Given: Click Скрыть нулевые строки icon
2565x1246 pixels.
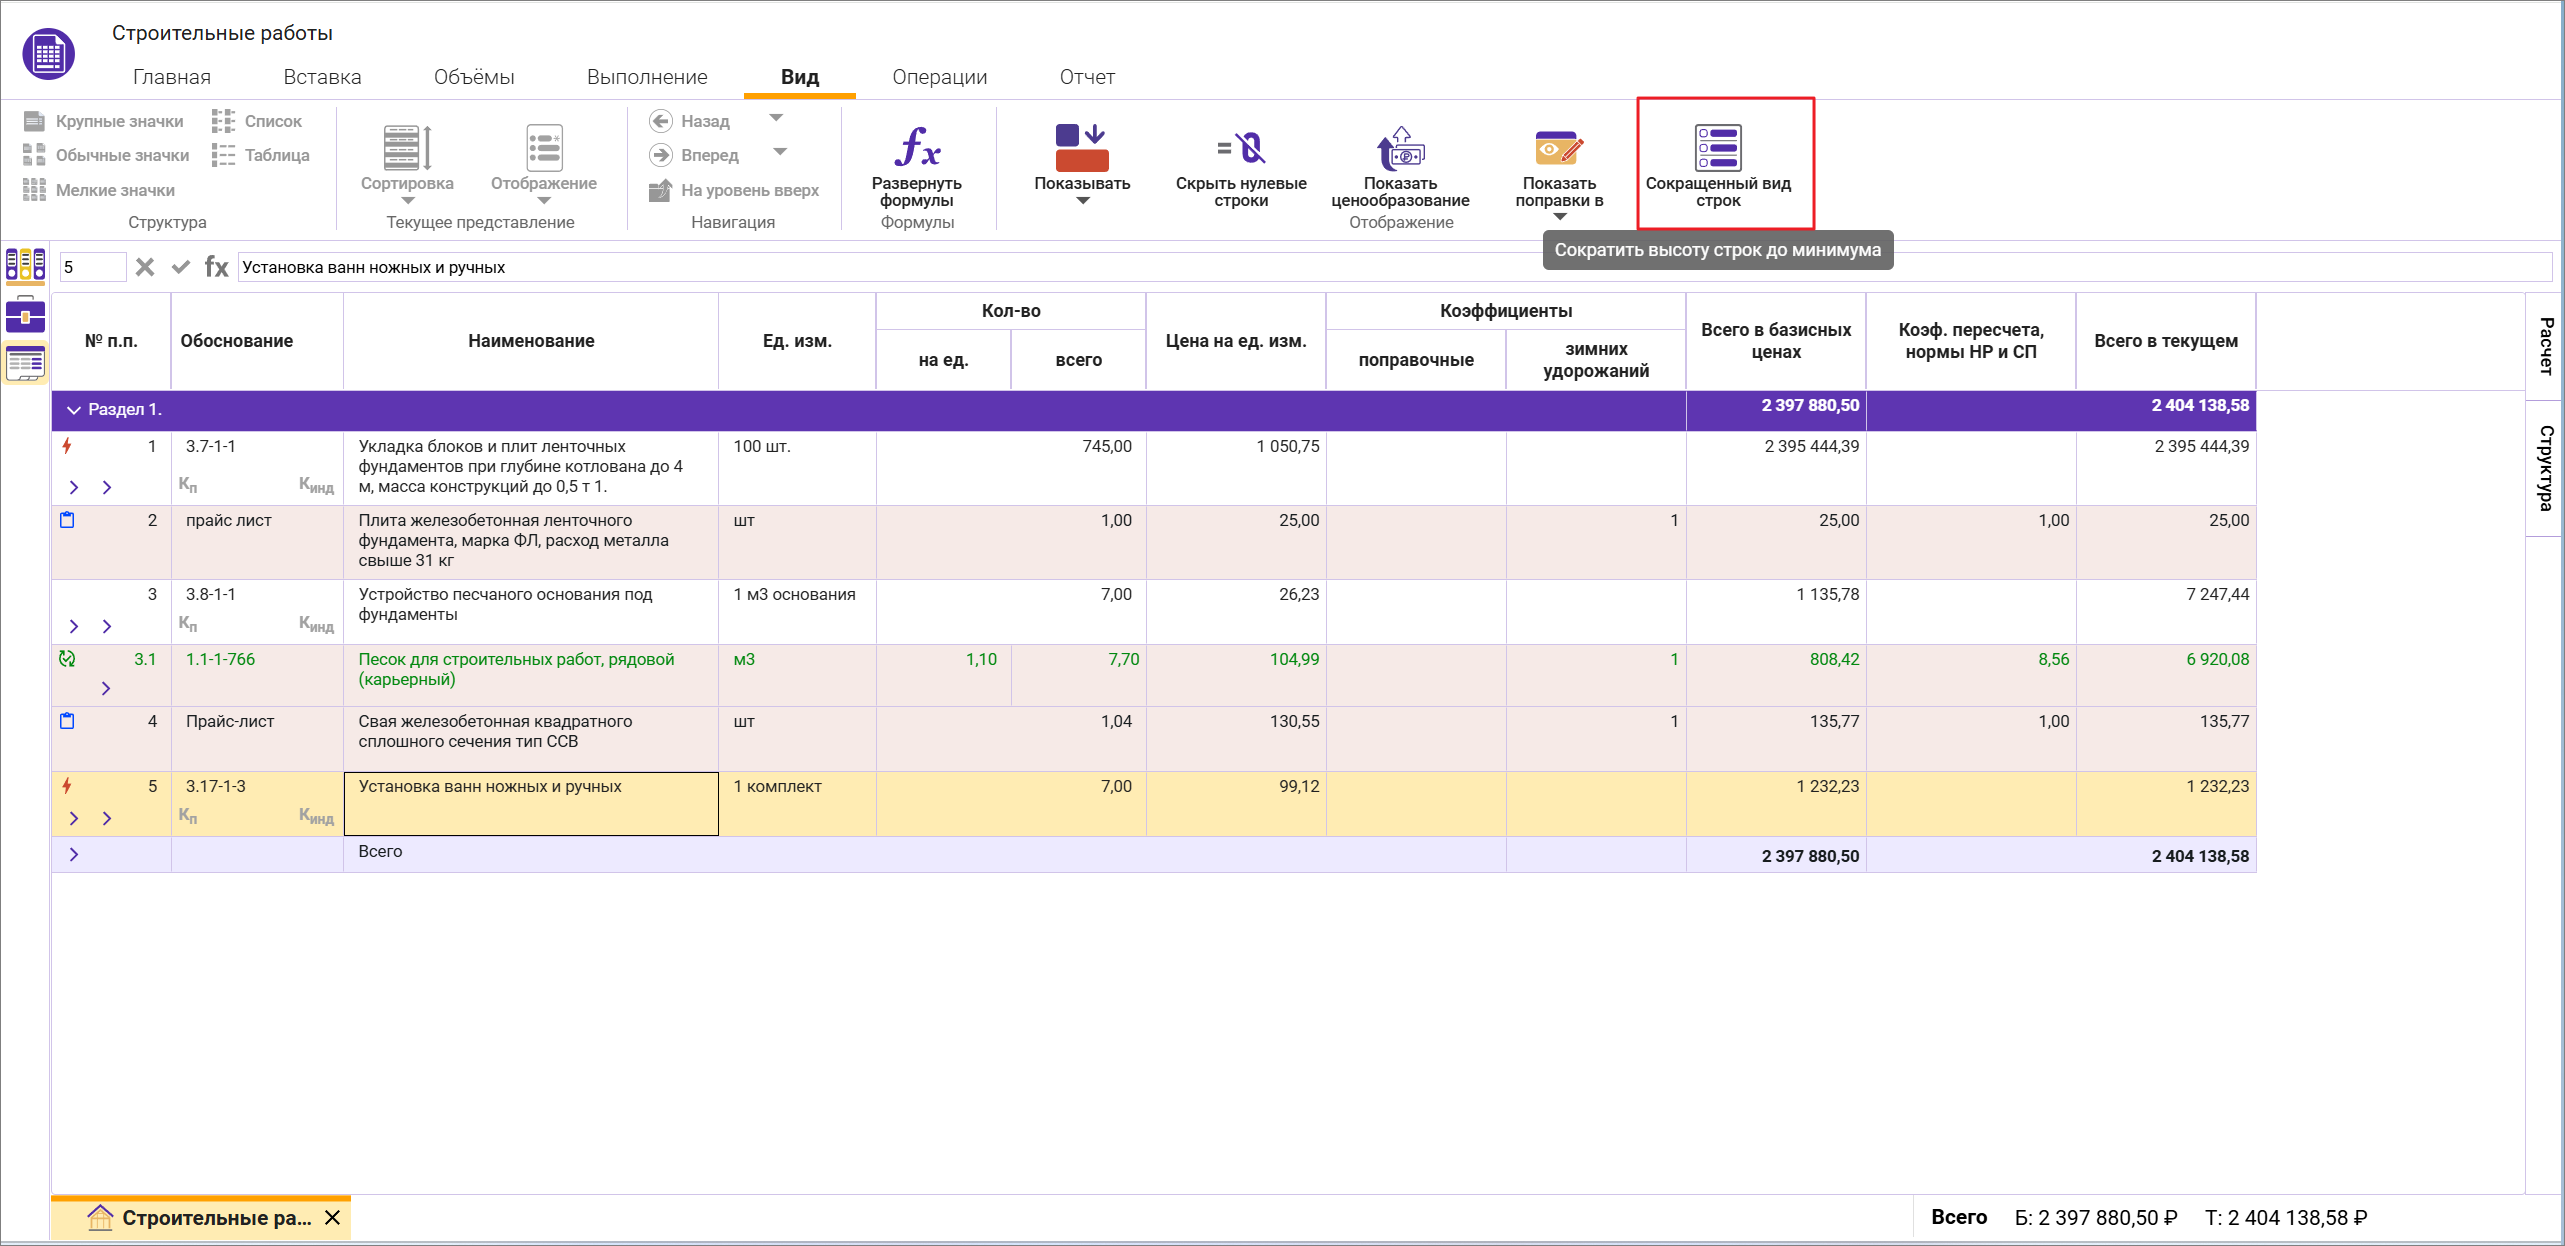Looking at the screenshot, I should tap(1240, 148).
